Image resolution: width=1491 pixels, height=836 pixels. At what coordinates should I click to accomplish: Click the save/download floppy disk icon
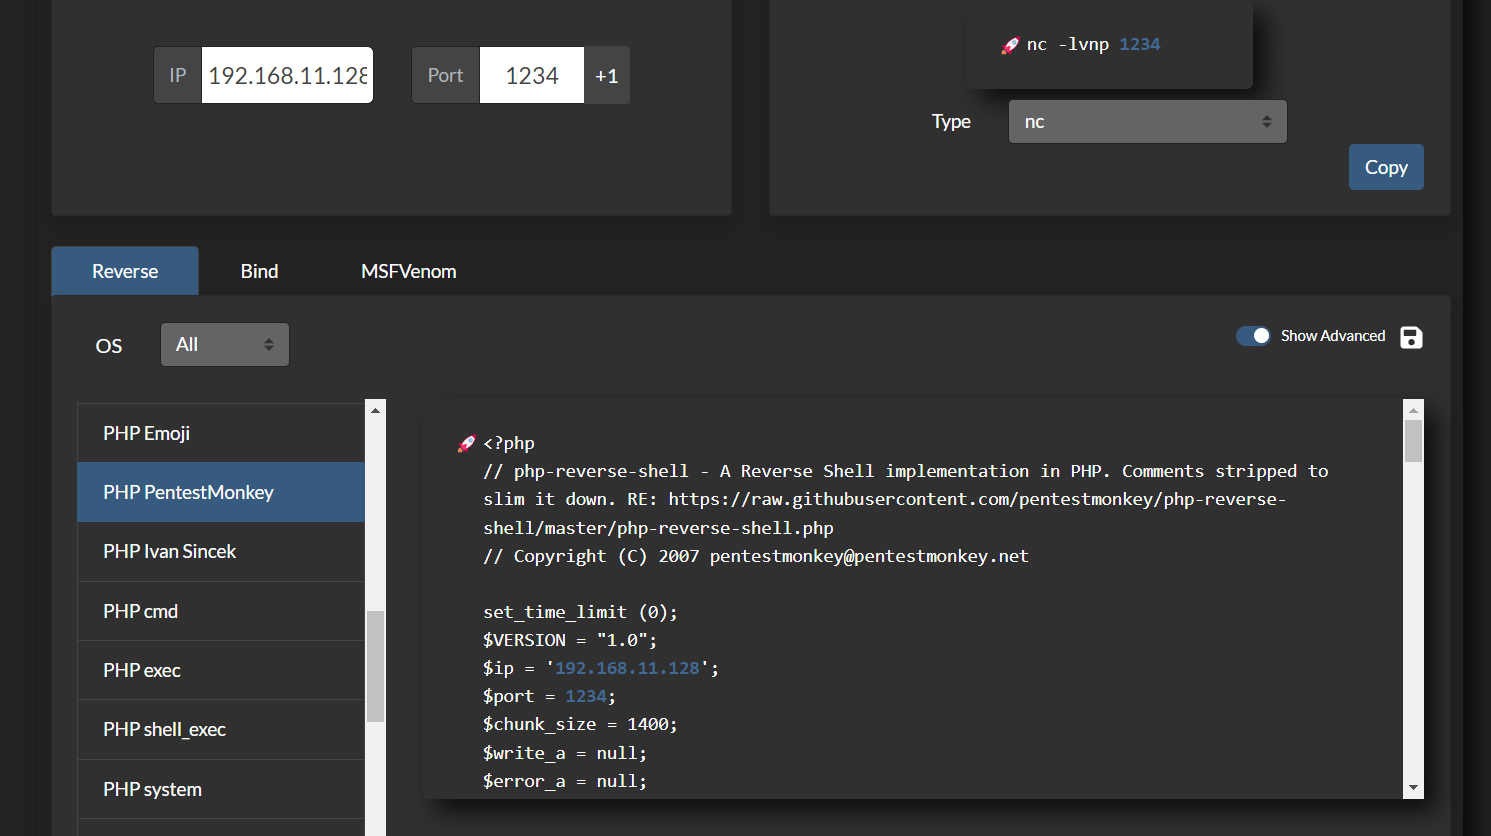1411,337
